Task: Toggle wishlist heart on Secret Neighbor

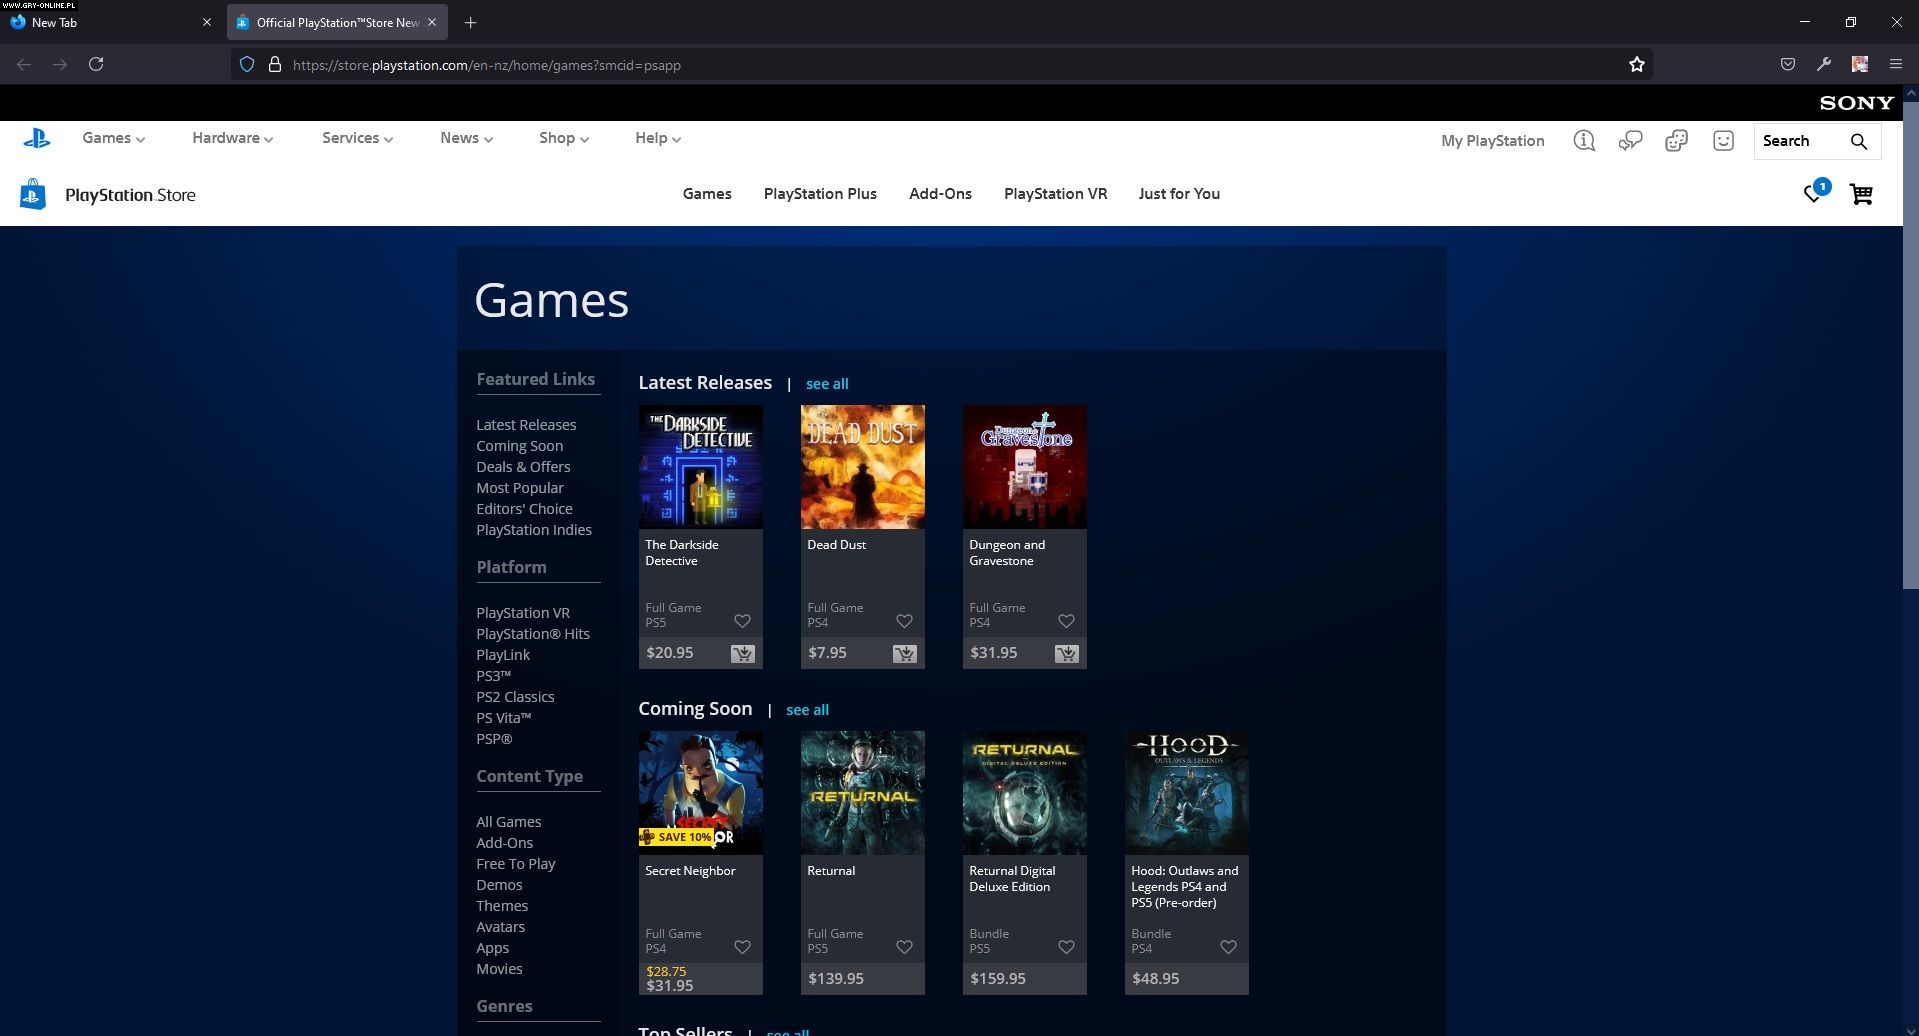Action: point(742,947)
